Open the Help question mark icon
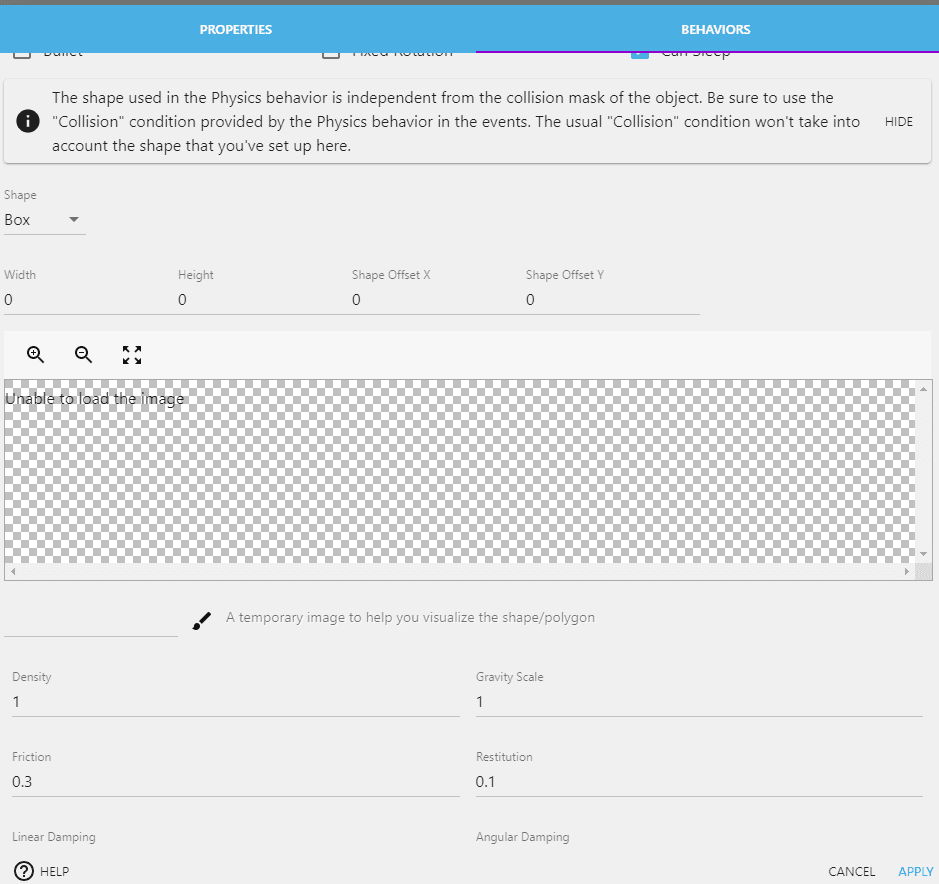The image size is (939, 884). coord(25,871)
